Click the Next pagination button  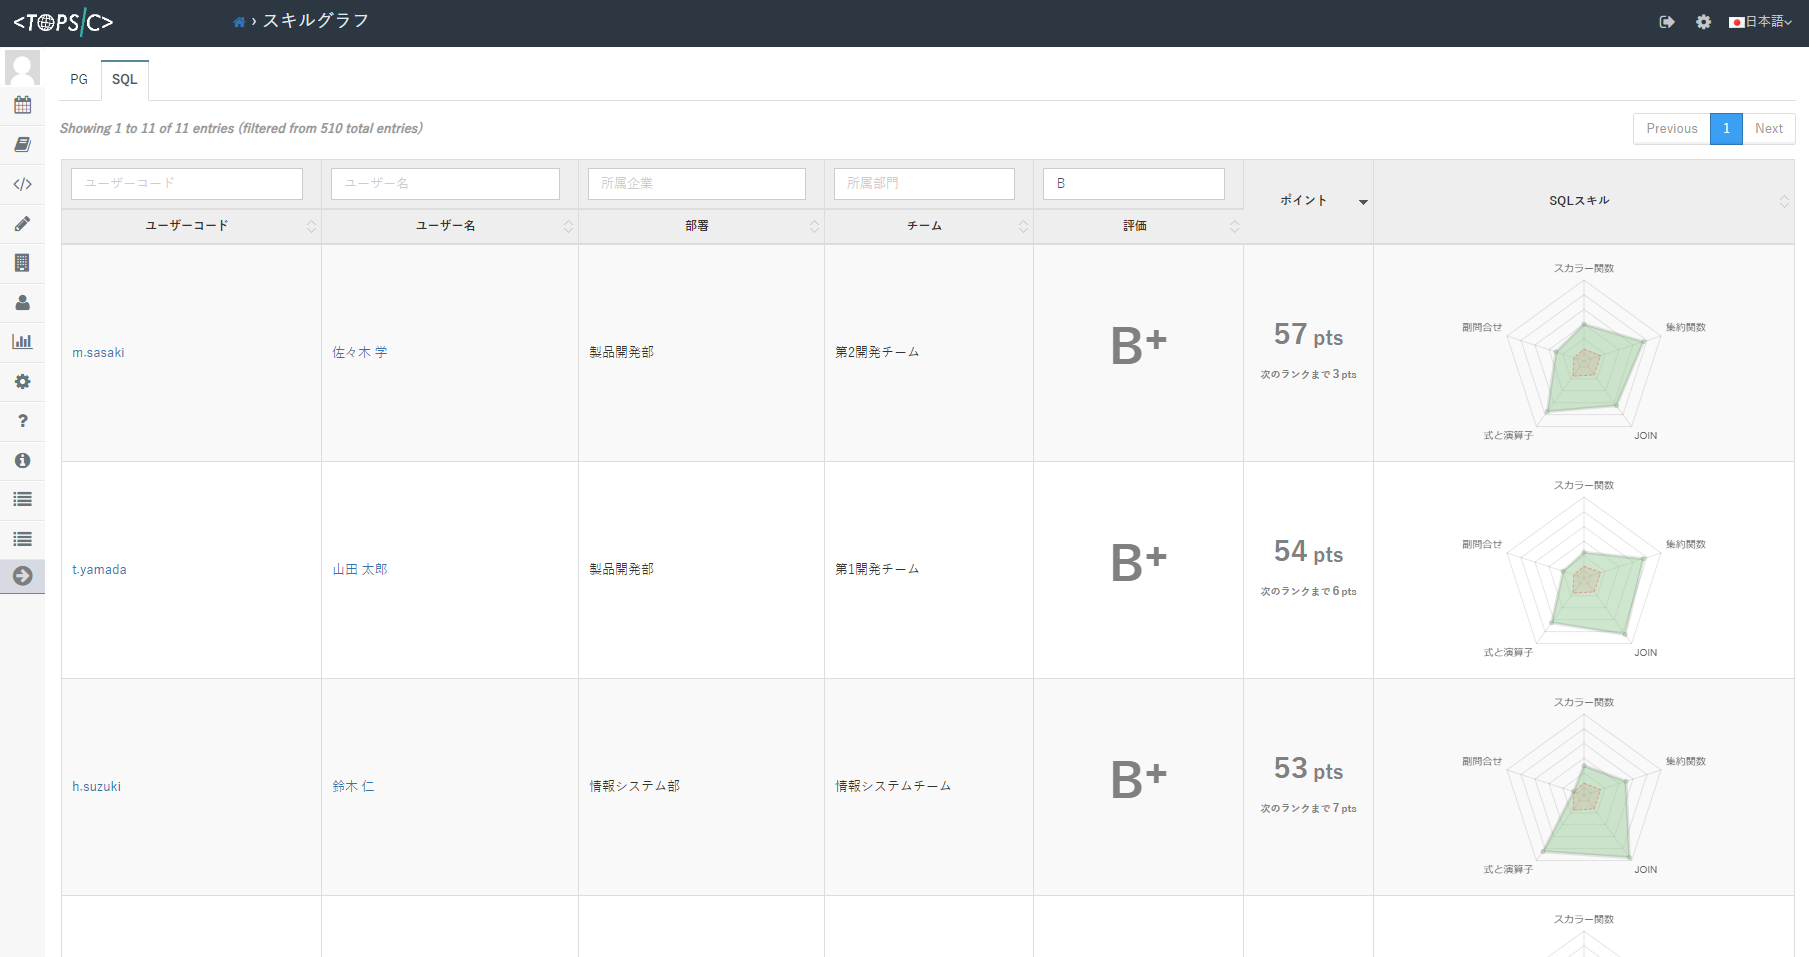(1768, 129)
